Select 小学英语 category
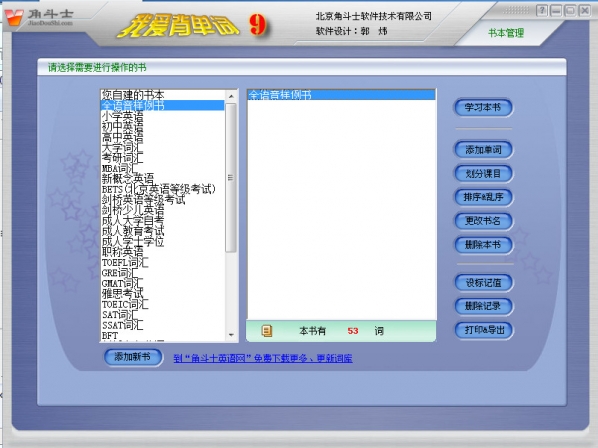This screenshot has height=448, width=598. [x=162, y=116]
